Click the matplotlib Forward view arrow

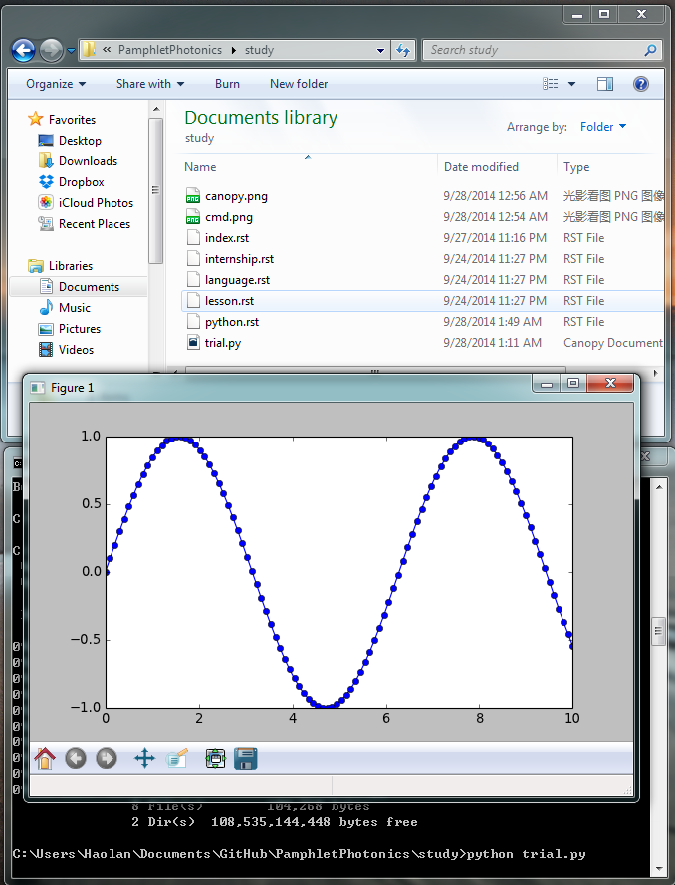pos(106,758)
